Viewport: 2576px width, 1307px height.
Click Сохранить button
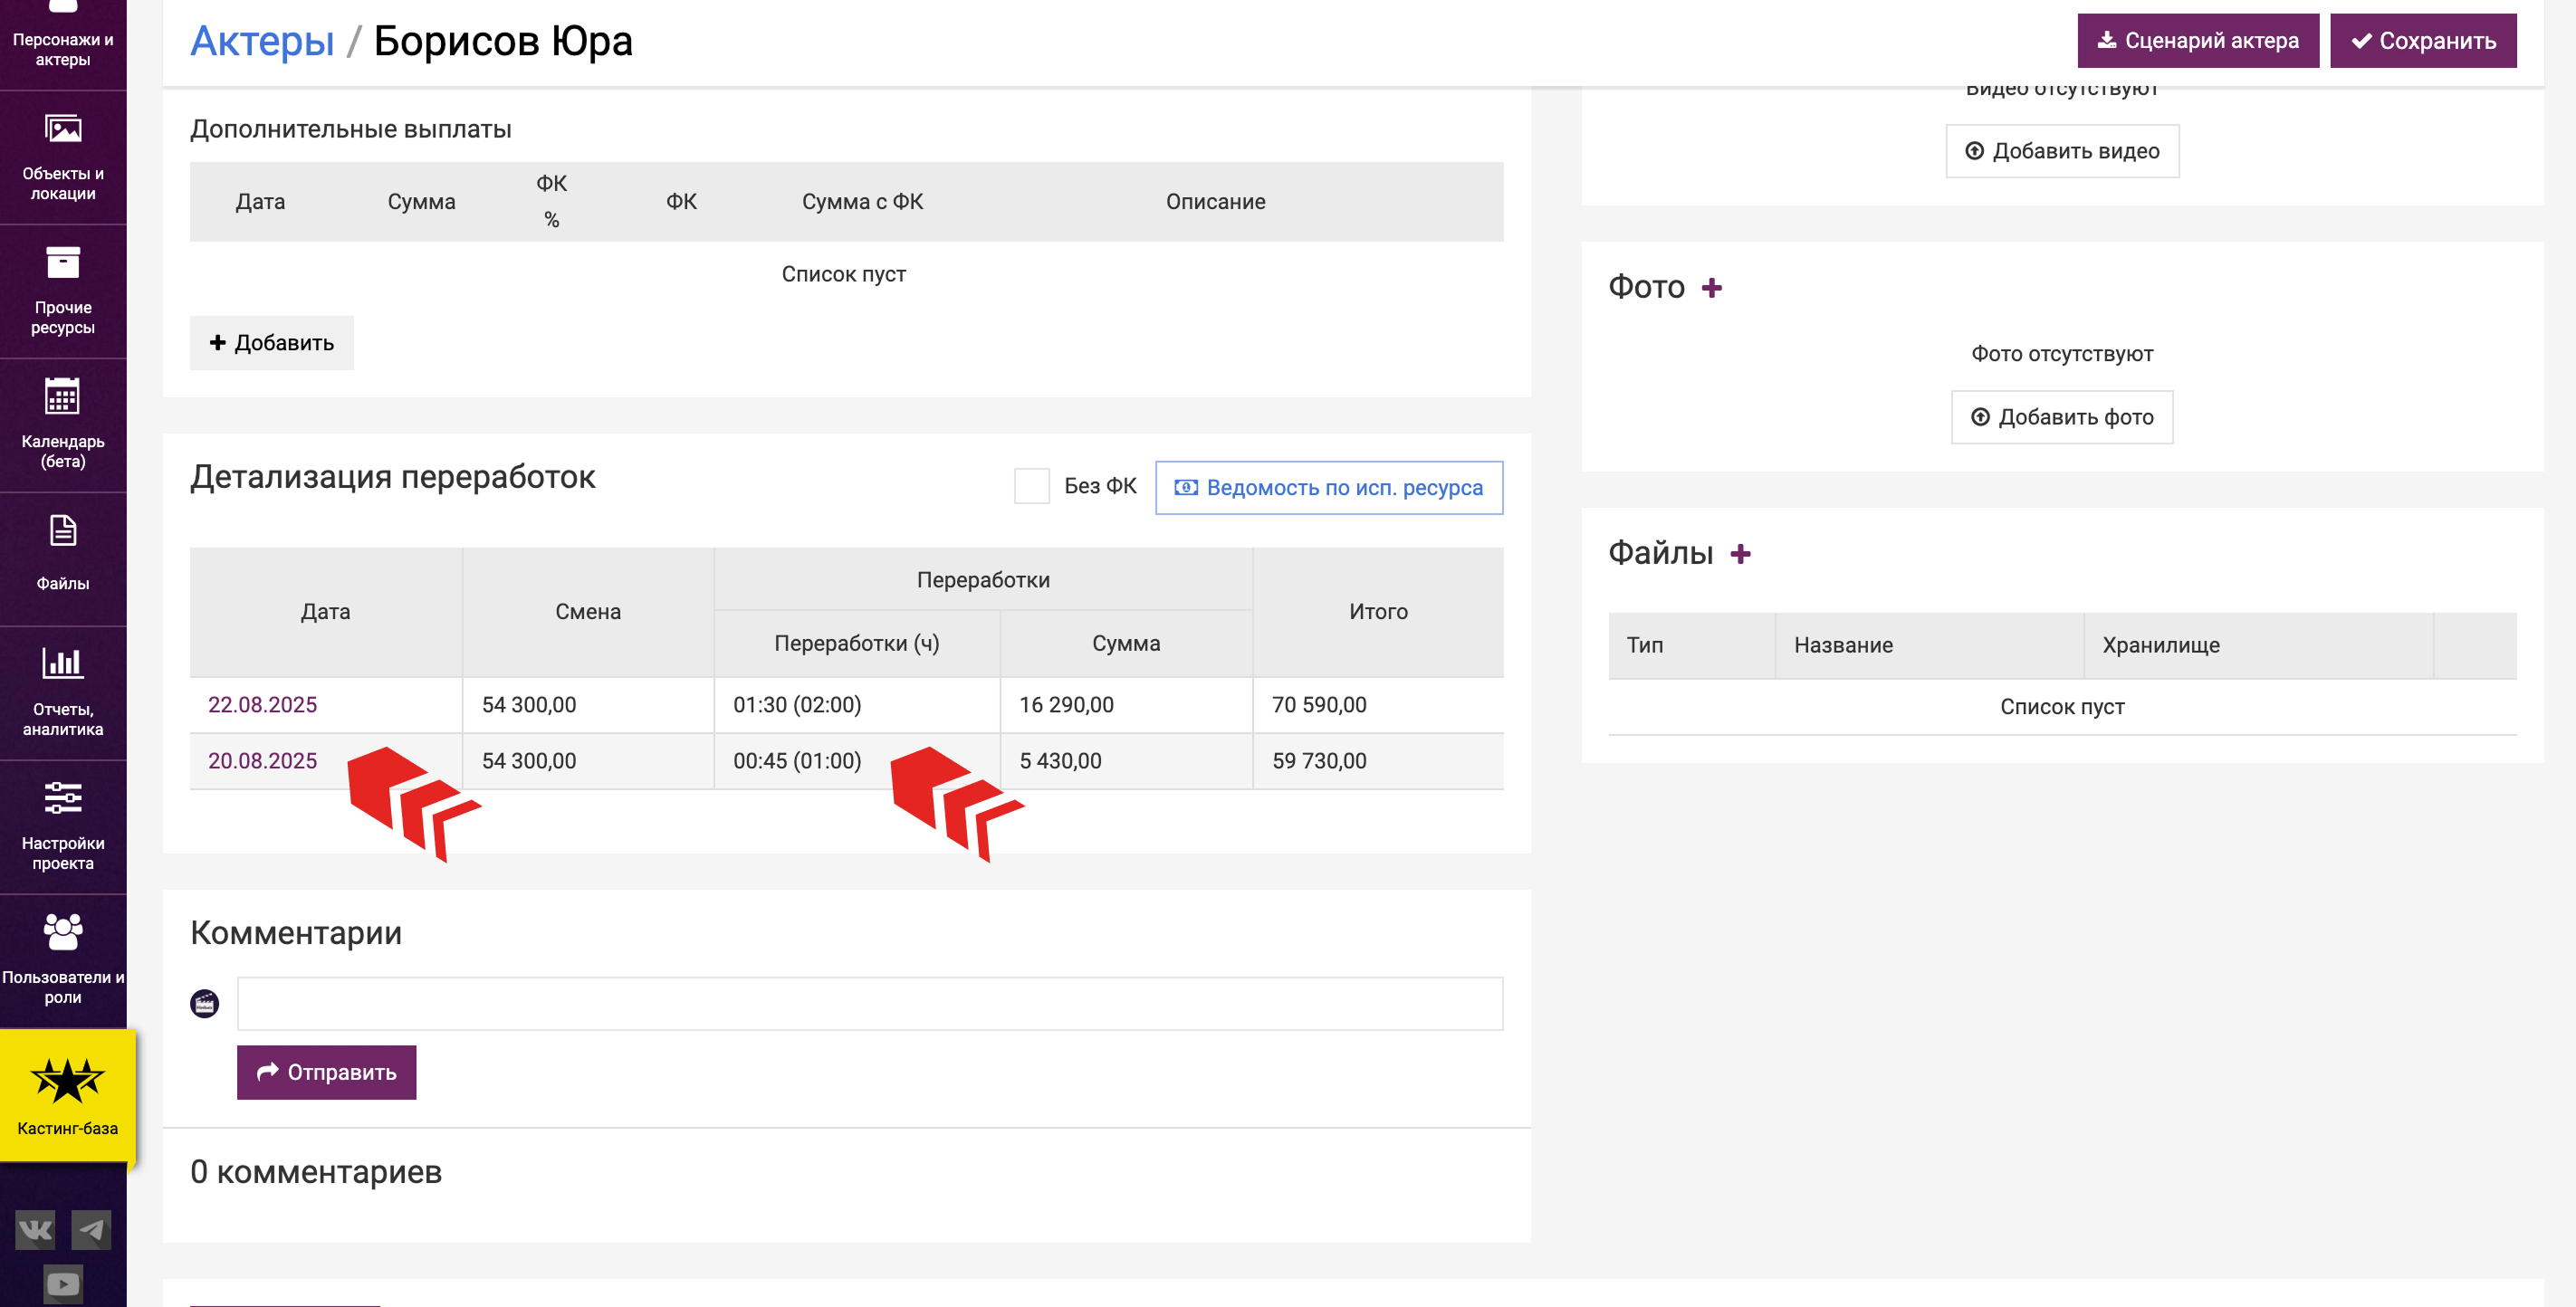tap(2422, 41)
